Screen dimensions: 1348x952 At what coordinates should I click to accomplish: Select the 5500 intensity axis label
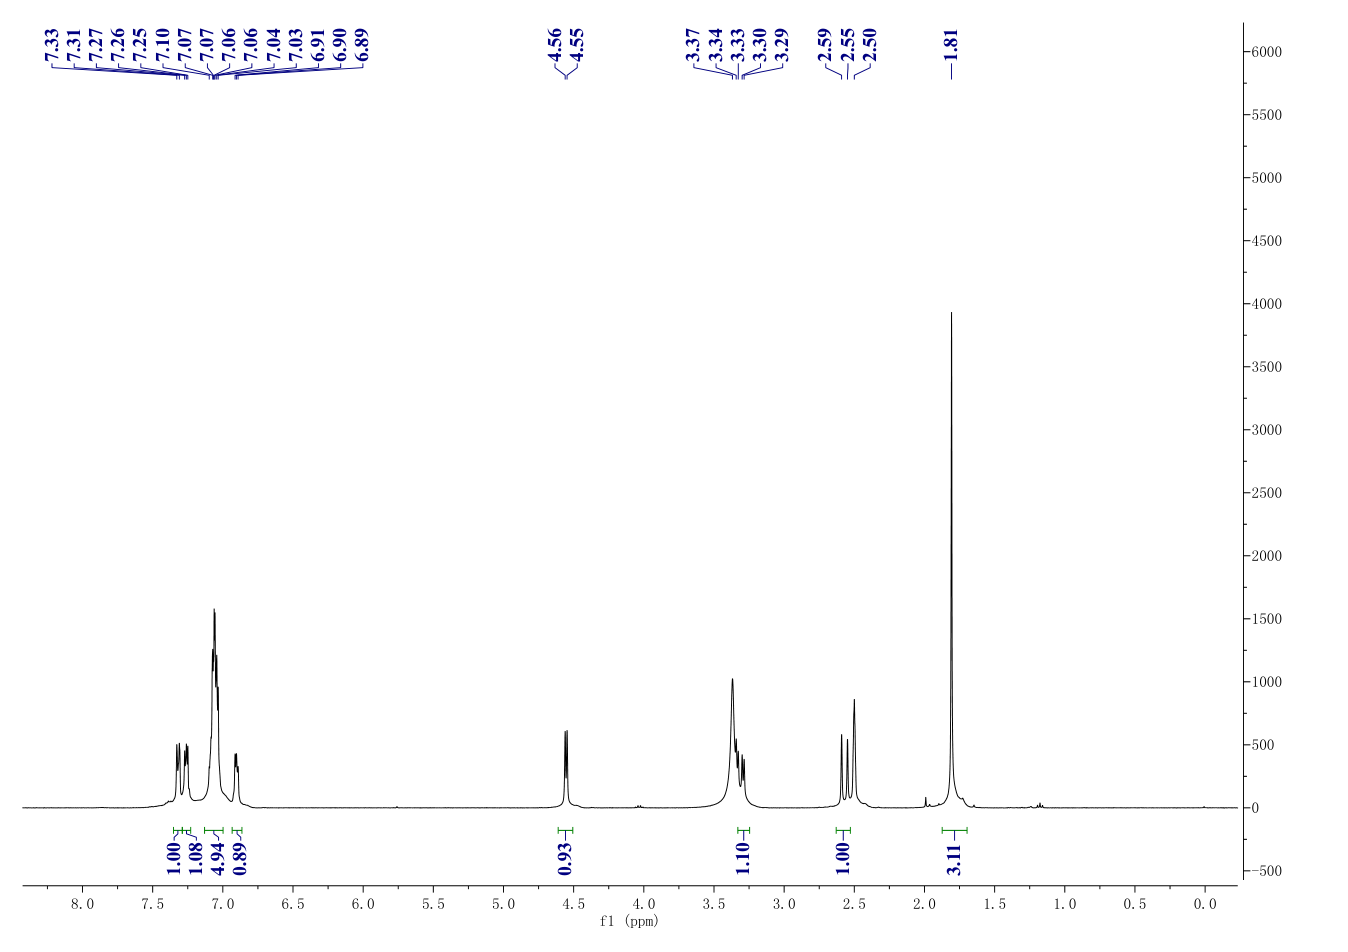pos(1267,115)
